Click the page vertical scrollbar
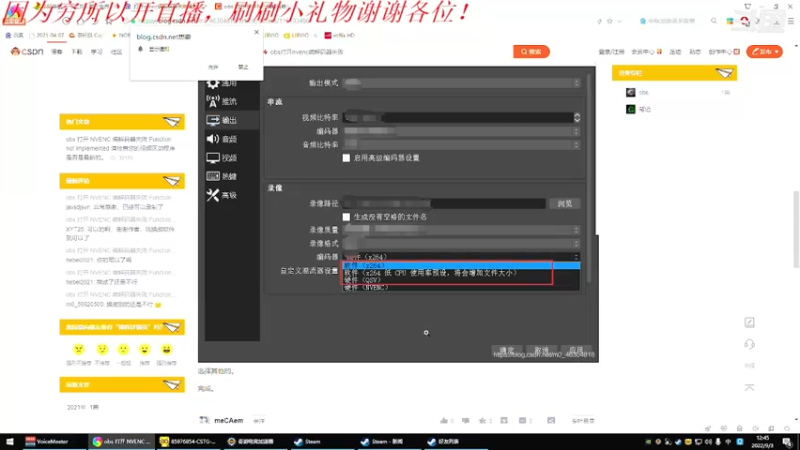 796,229
